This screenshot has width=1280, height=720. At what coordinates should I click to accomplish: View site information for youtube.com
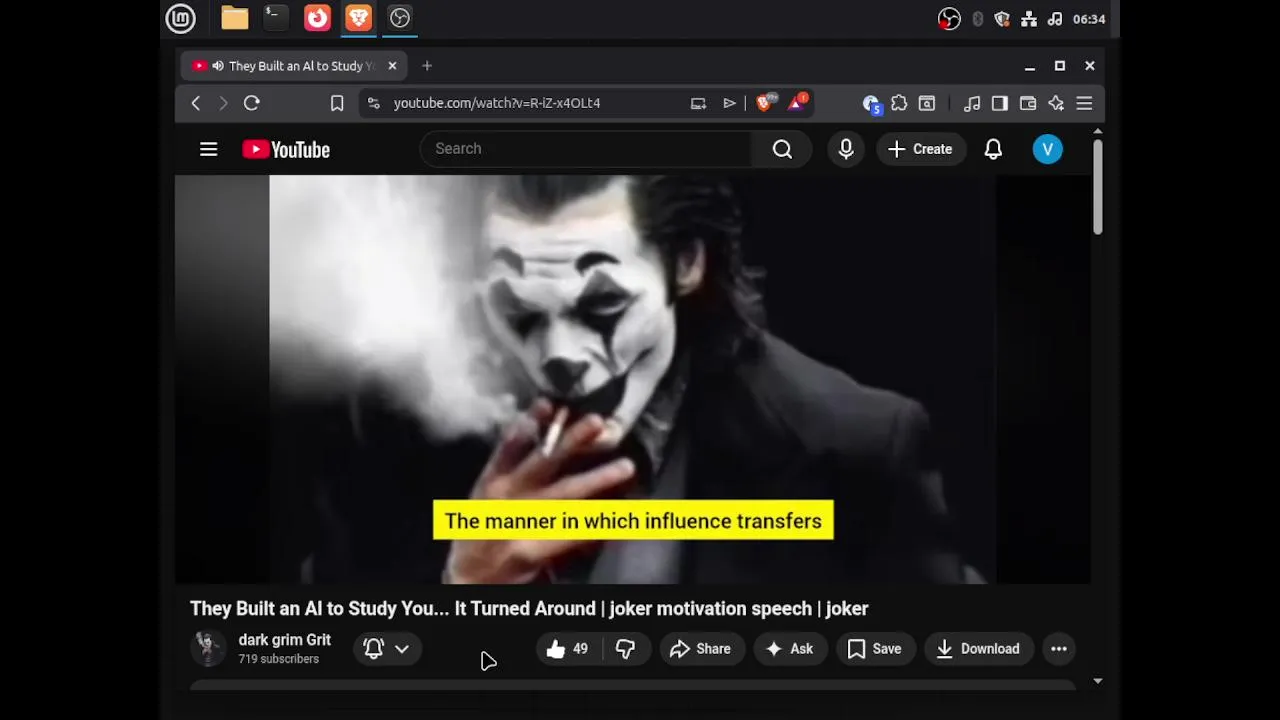[373, 103]
